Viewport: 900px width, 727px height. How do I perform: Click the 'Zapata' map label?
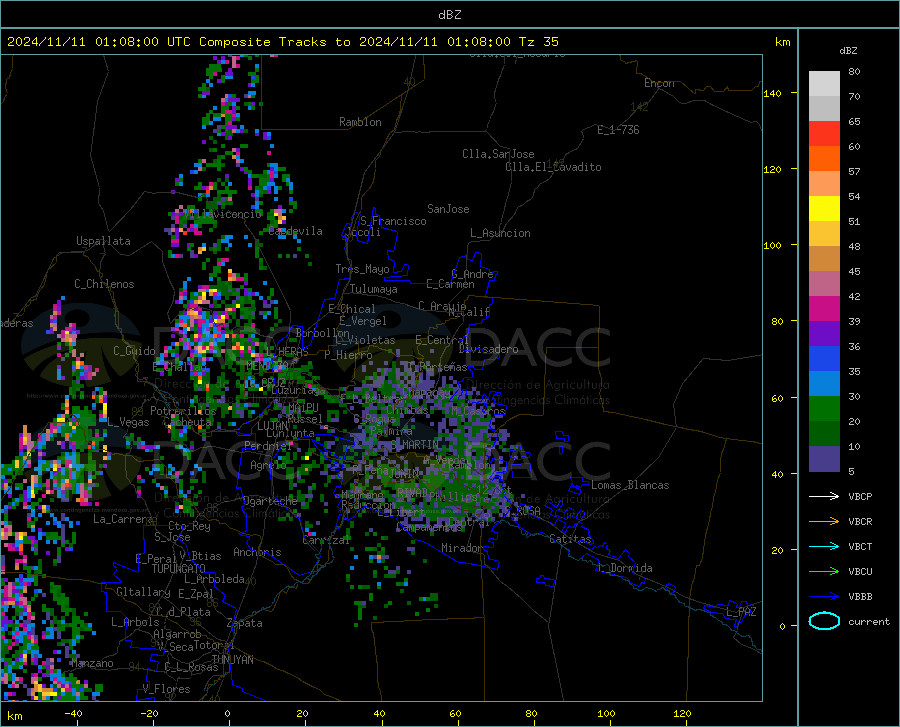[x=245, y=623]
